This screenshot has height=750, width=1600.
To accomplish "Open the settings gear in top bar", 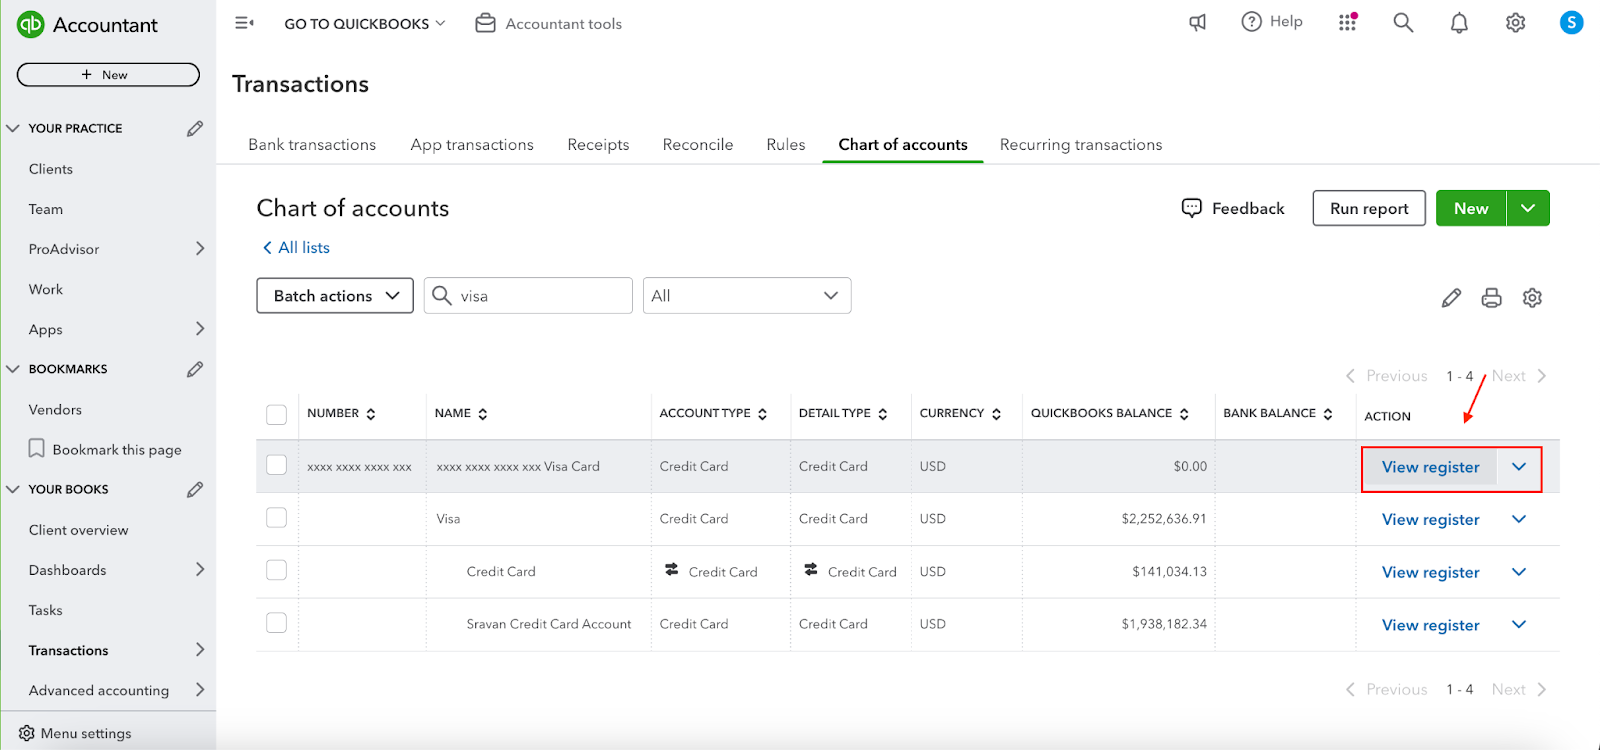I will pos(1515,22).
